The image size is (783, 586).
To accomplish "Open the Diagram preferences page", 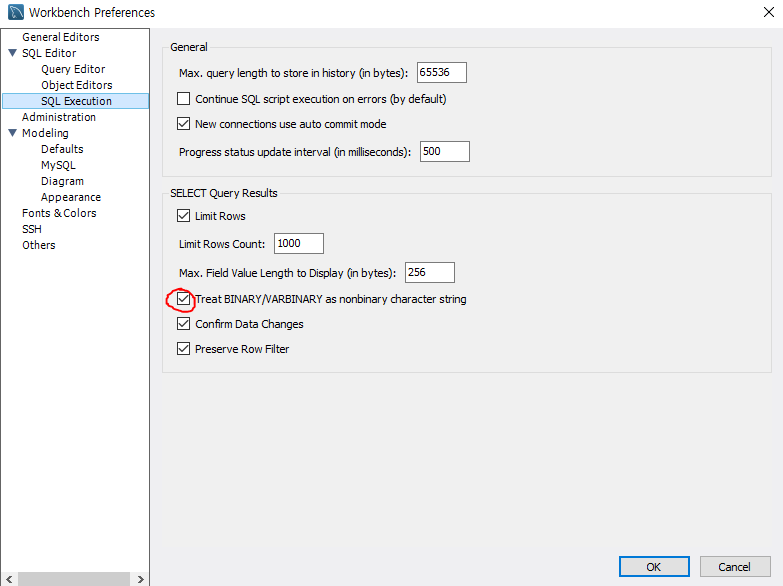I will coord(62,181).
